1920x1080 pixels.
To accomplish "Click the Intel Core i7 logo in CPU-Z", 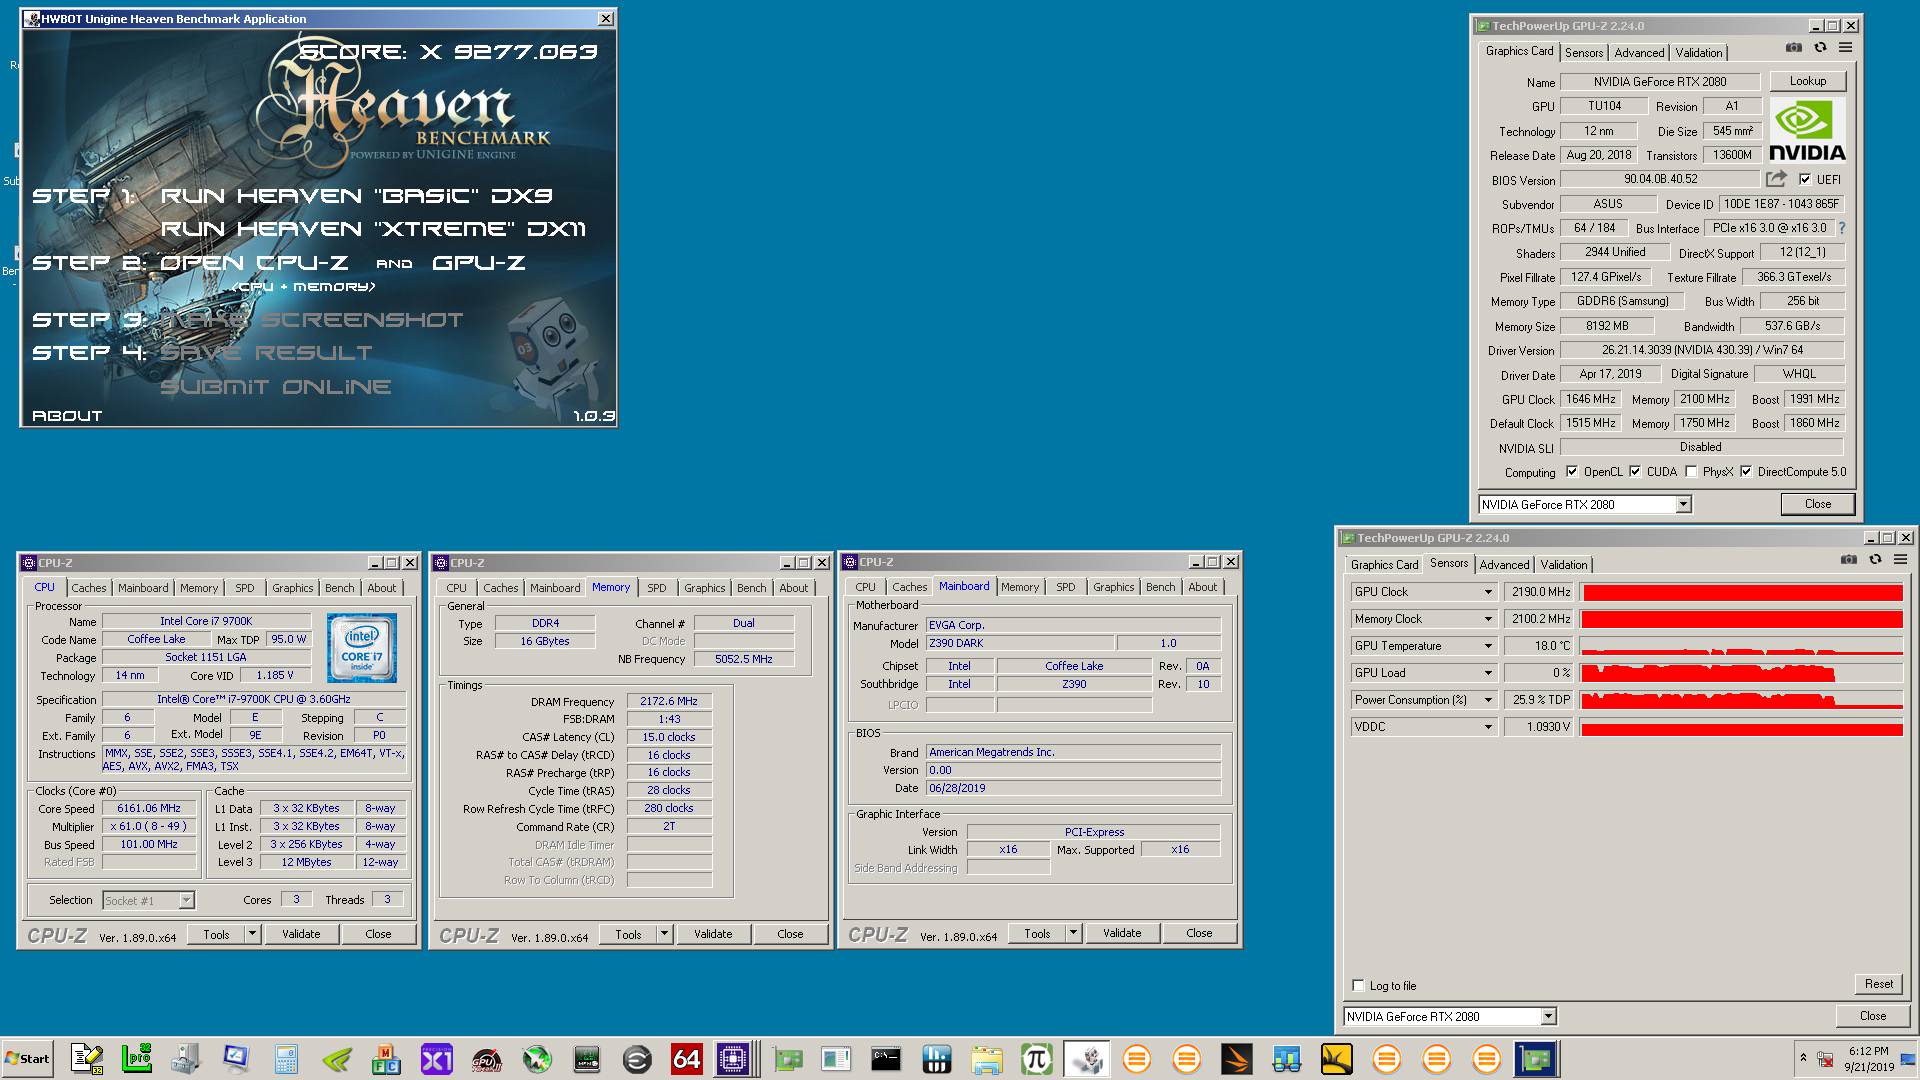I will click(x=361, y=648).
